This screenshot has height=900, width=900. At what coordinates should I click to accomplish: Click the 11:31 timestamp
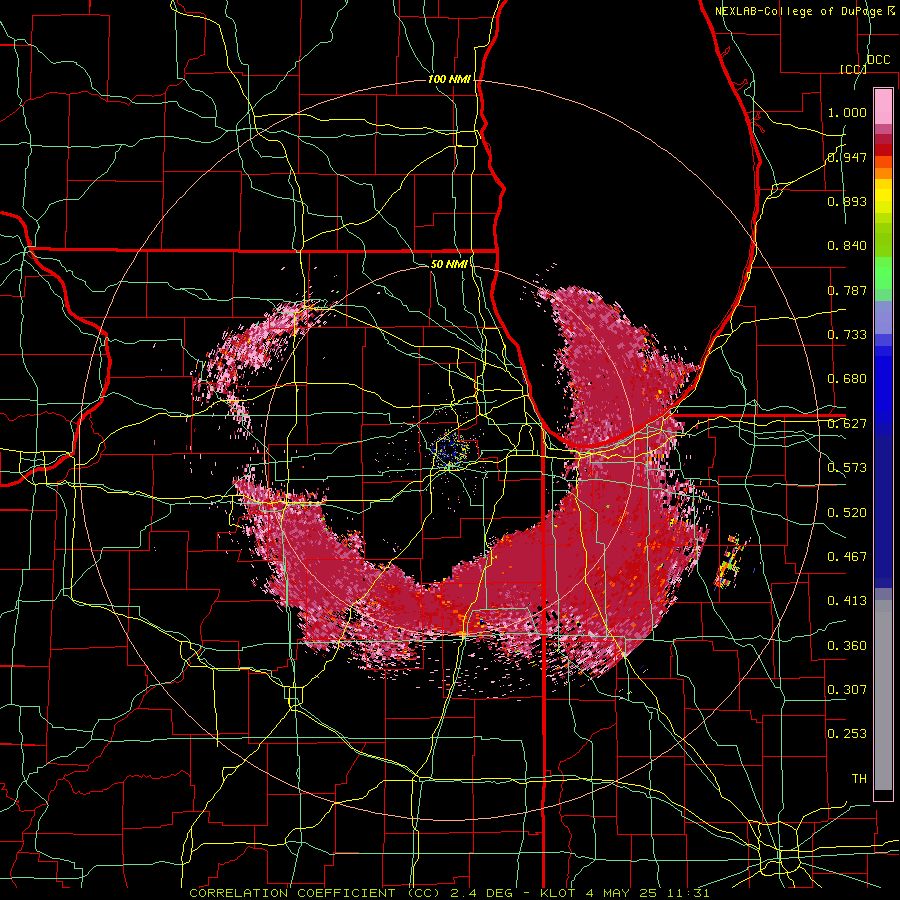click(688, 893)
